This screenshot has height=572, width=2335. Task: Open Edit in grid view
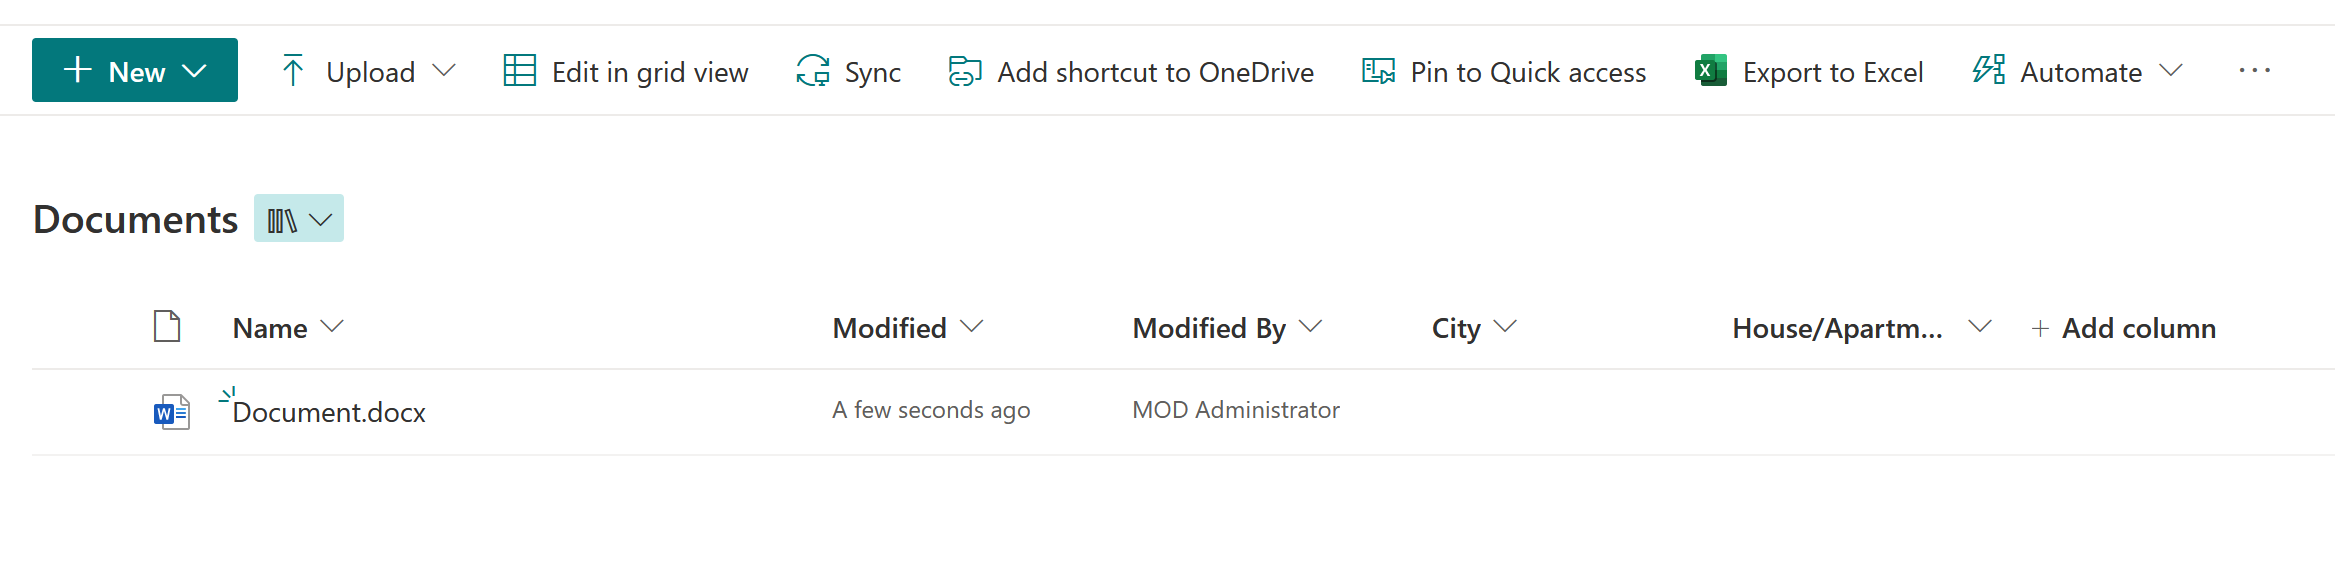tap(626, 71)
